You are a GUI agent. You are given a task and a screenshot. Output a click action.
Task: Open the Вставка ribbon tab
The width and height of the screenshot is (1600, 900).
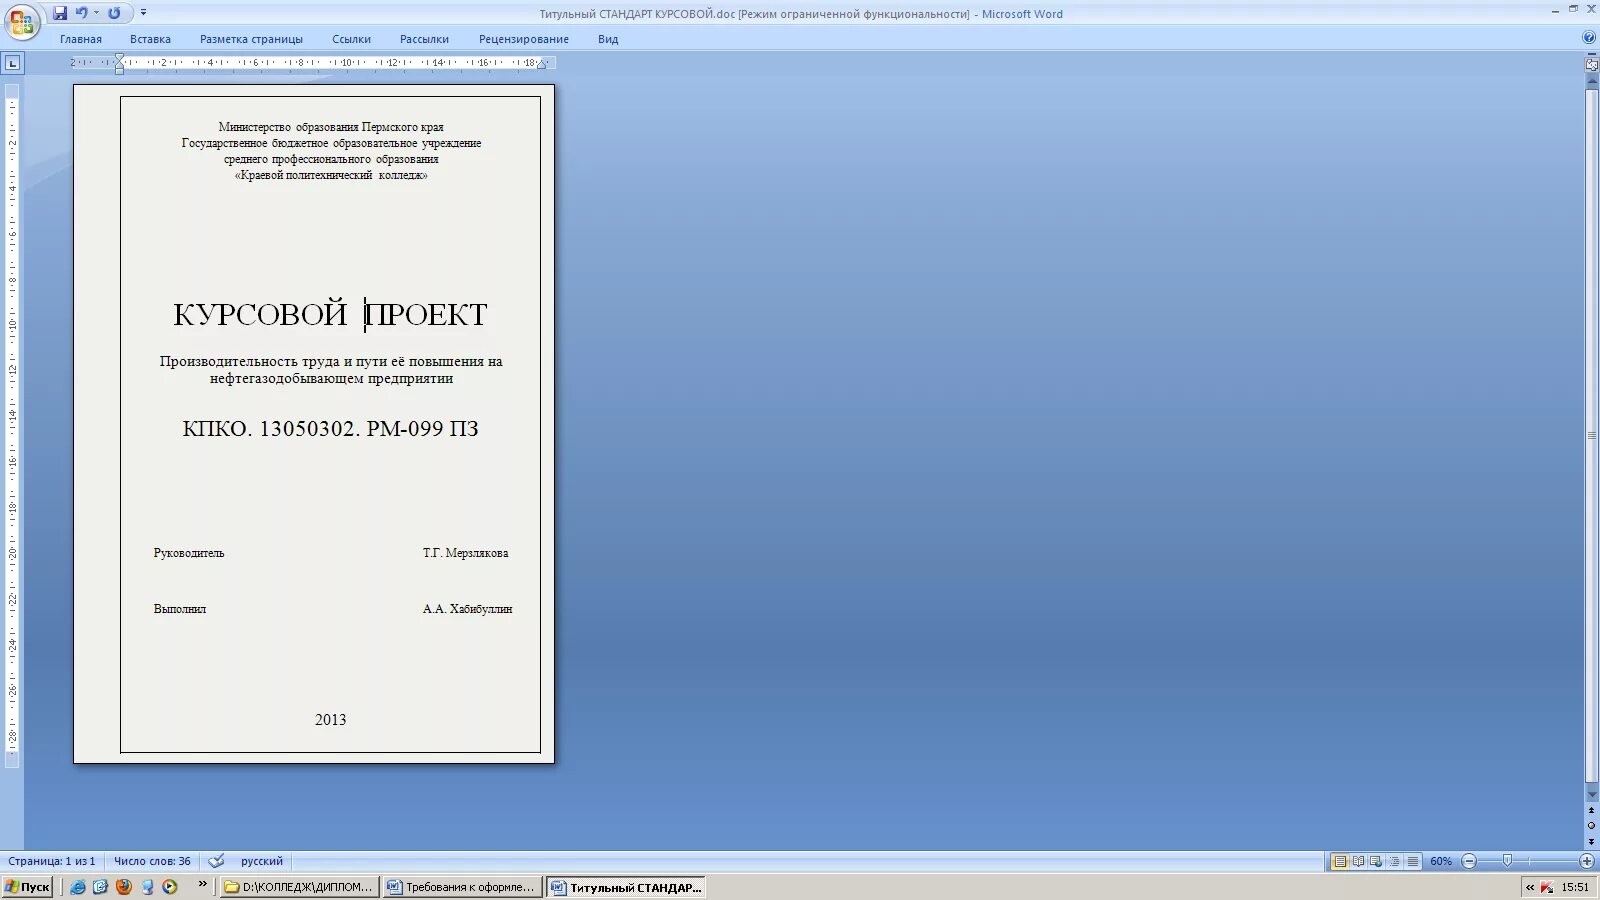150,39
